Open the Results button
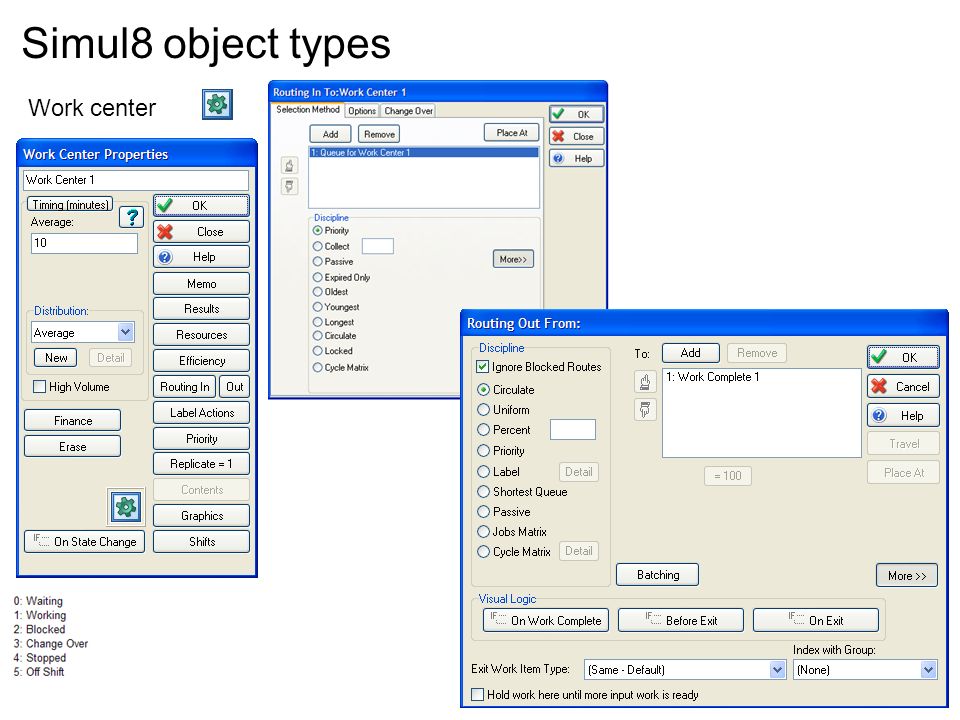 201,309
